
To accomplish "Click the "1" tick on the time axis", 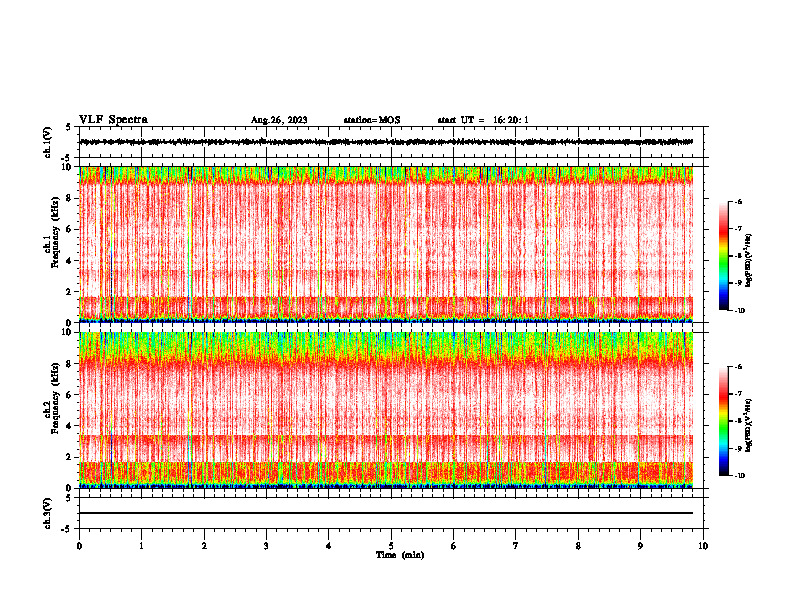I will [141, 546].
